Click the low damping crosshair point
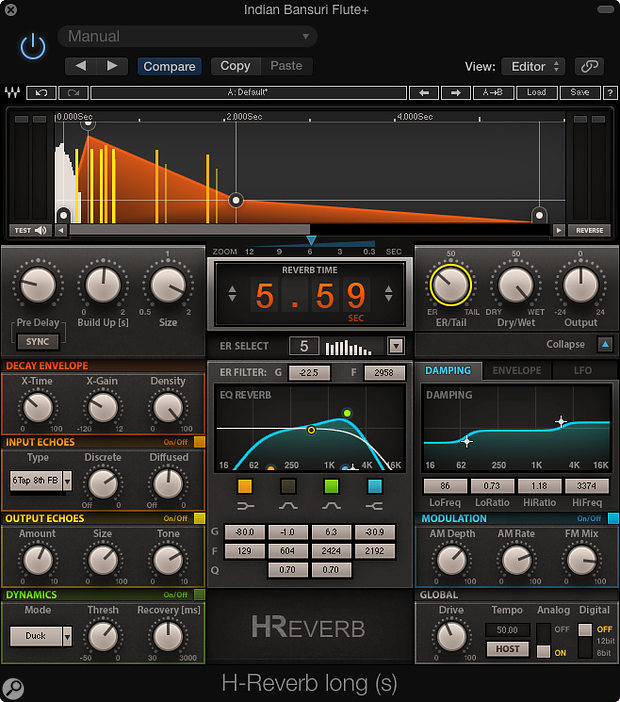 [x=466, y=441]
